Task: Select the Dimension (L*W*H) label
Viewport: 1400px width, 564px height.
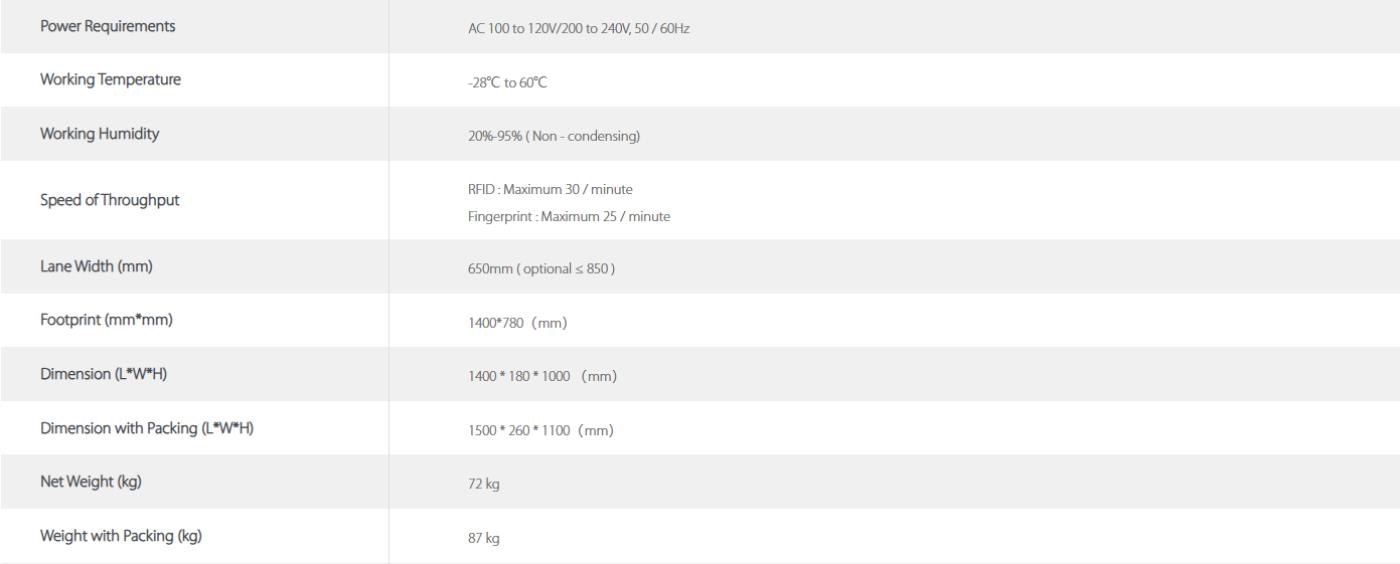Action: pos(104,374)
